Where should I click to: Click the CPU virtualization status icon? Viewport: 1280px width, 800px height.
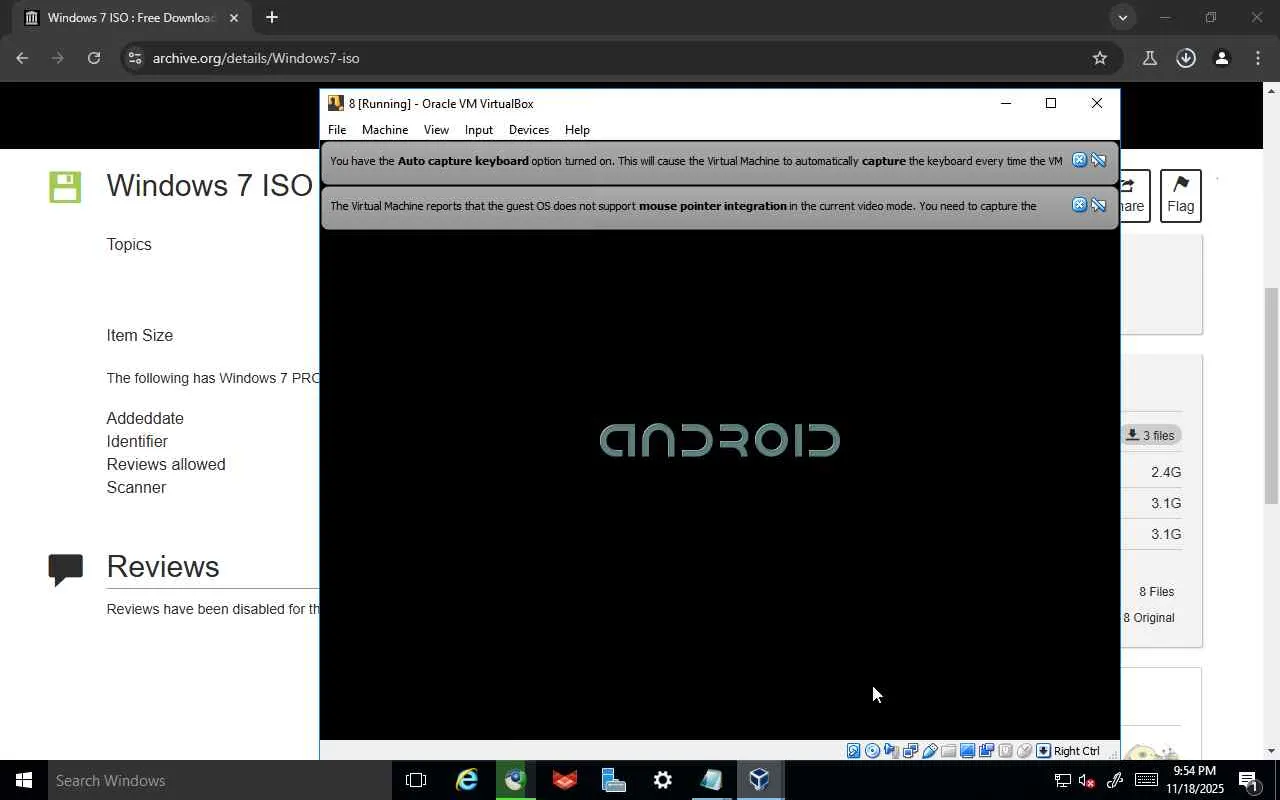pos(1006,751)
